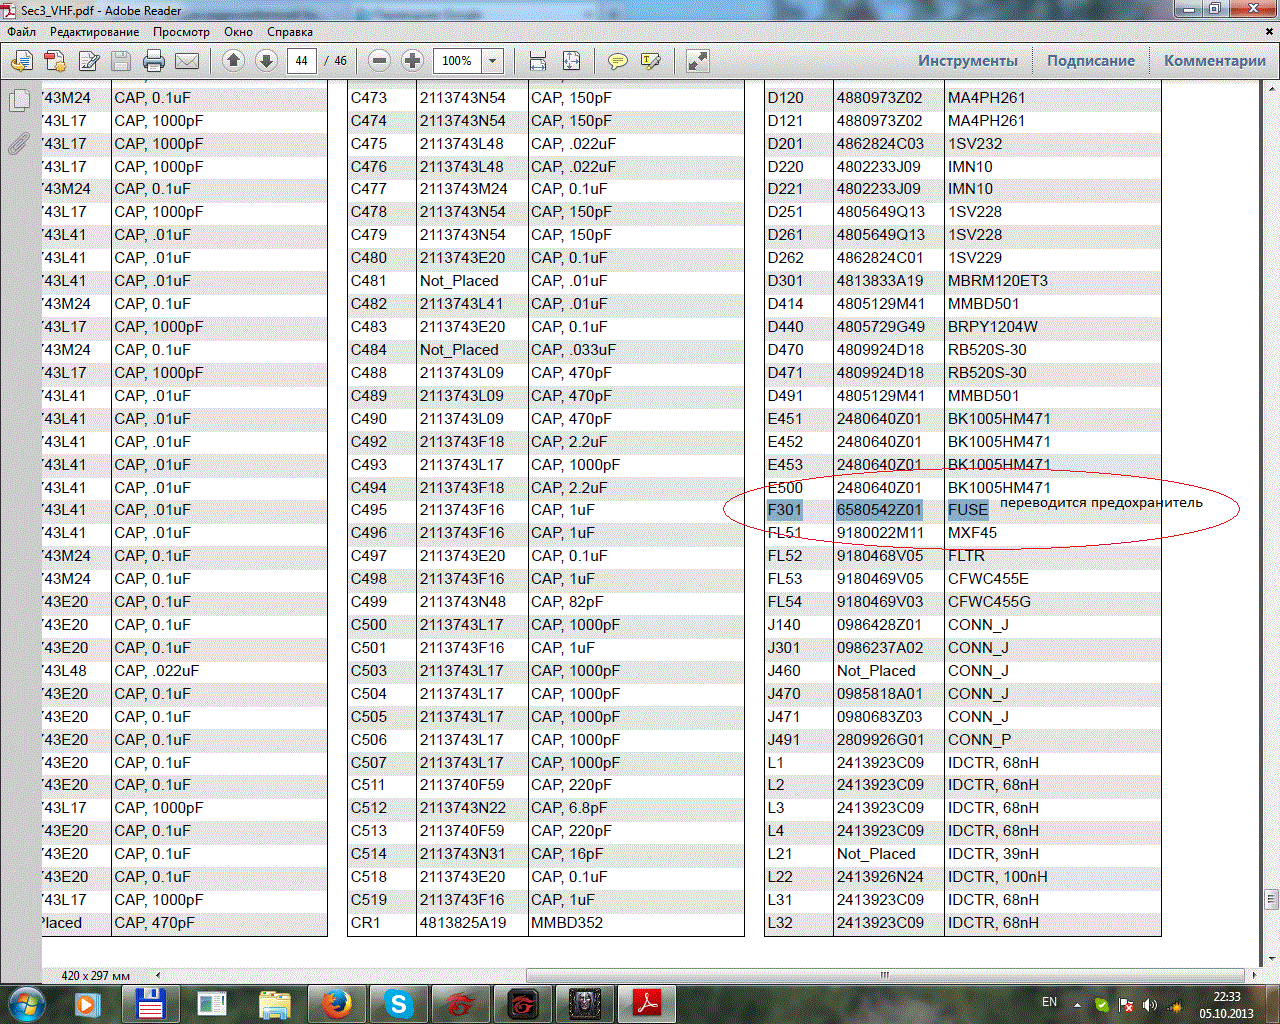Click the Send by email envelope icon
1280x1024 pixels.
(x=187, y=61)
